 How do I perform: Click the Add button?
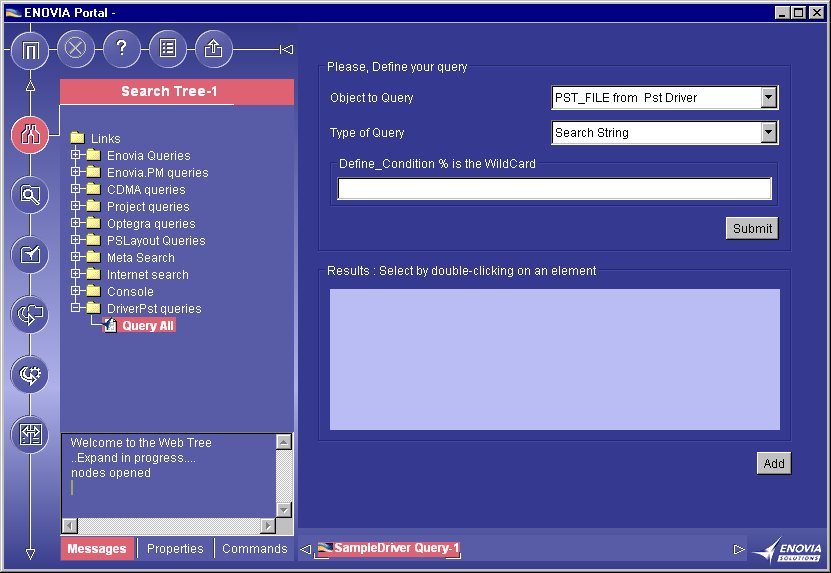pos(774,463)
